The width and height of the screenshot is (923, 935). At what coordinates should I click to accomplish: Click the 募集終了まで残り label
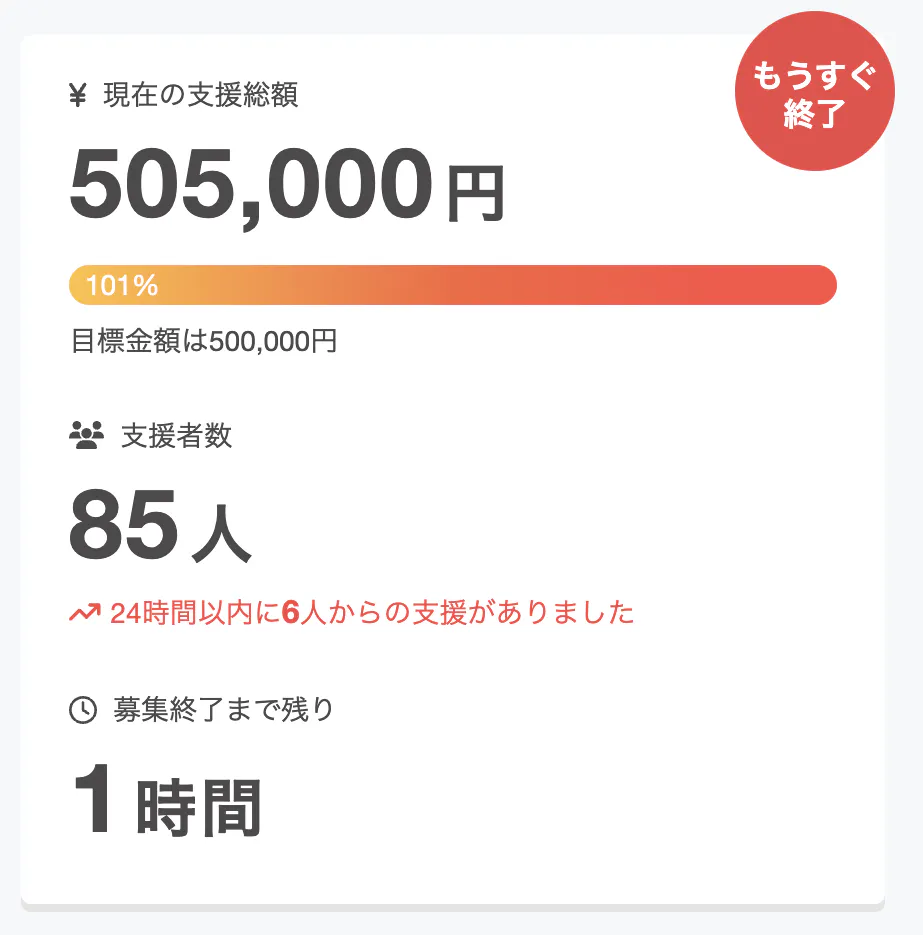click(x=223, y=710)
